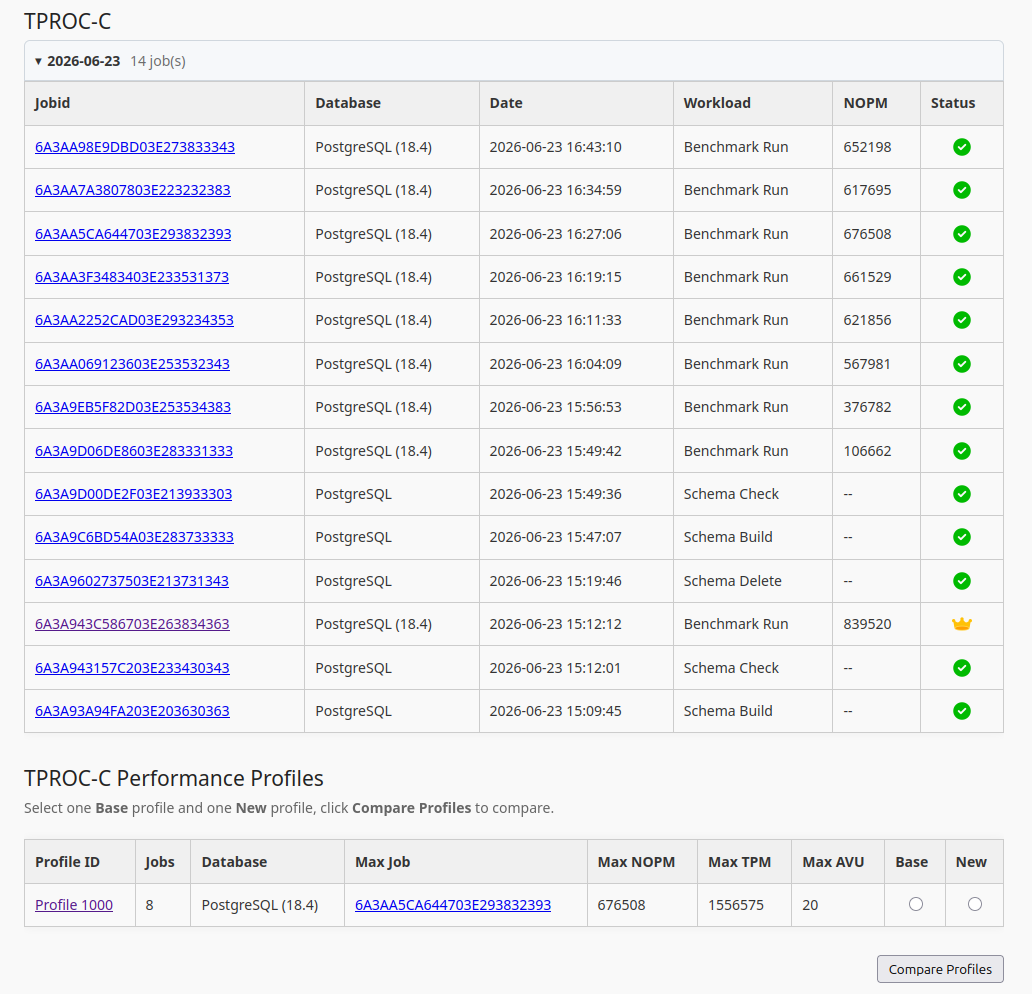The width and height of the screenshot is (1032, 994).
Task: Click green check status for NOPM 661529
Action: pyautogui.click(x=962, y=277)
